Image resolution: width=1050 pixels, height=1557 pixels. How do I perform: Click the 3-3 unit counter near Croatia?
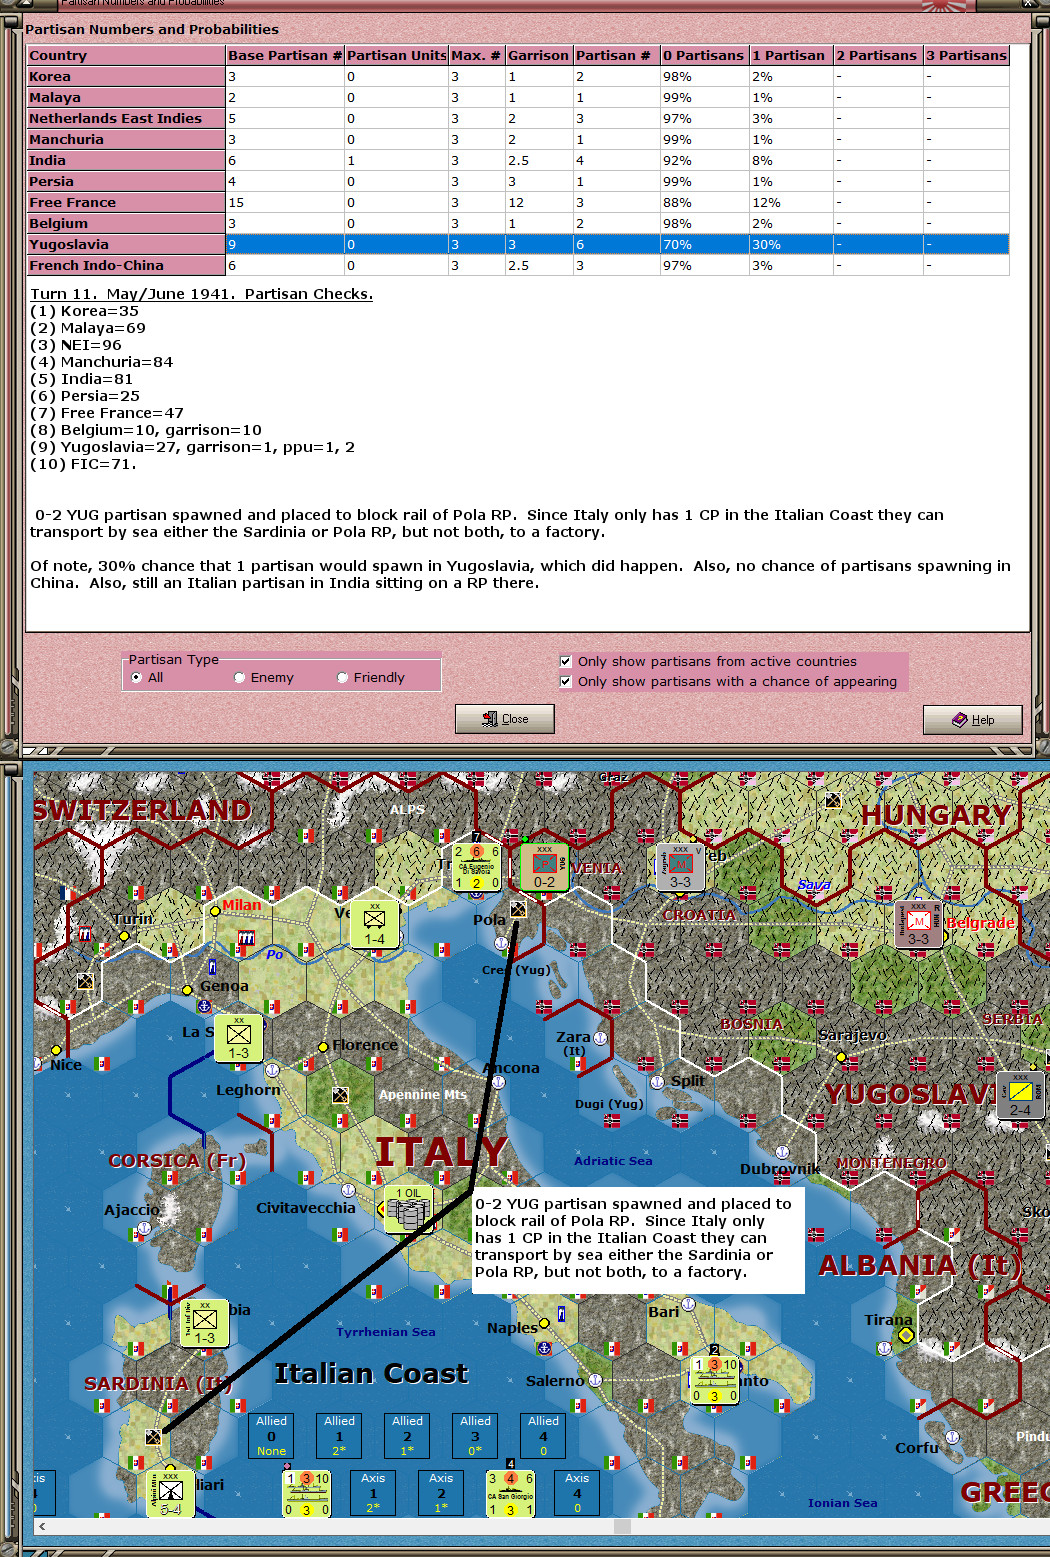click(680, 867)
